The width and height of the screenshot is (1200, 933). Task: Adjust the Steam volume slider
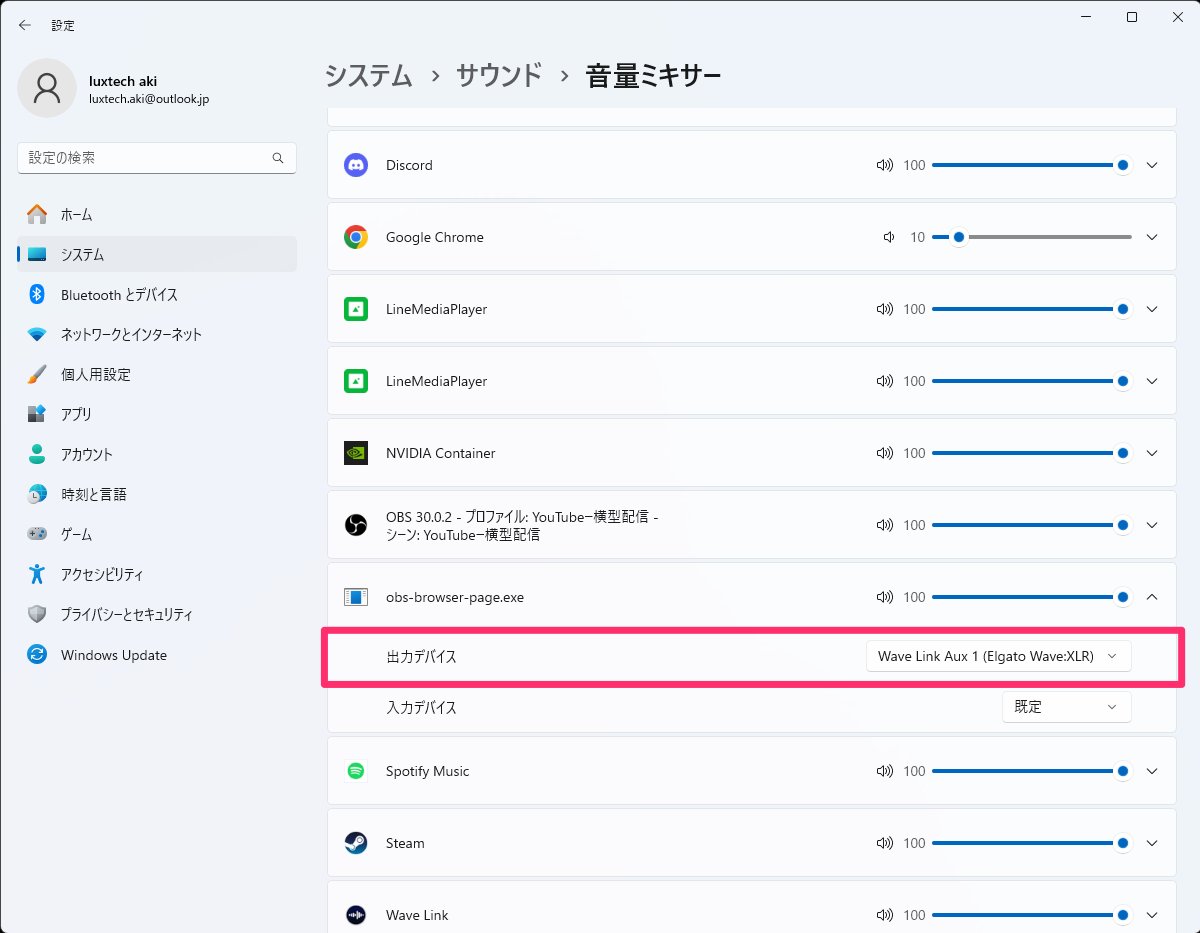tap(1032, 843)
